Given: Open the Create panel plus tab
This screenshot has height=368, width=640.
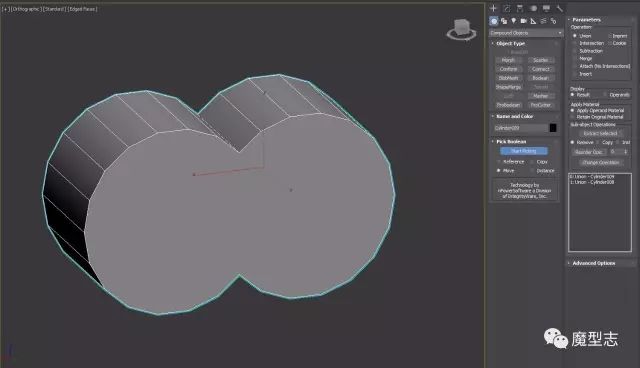Looking at the screenshot, I should 493,8.
